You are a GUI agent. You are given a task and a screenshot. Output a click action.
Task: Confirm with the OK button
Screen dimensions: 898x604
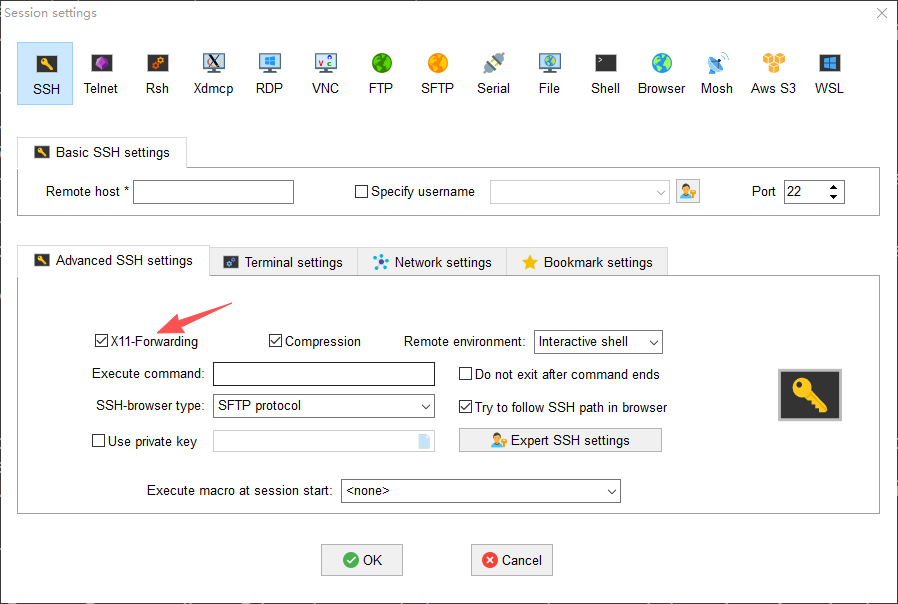coord(362,560)
